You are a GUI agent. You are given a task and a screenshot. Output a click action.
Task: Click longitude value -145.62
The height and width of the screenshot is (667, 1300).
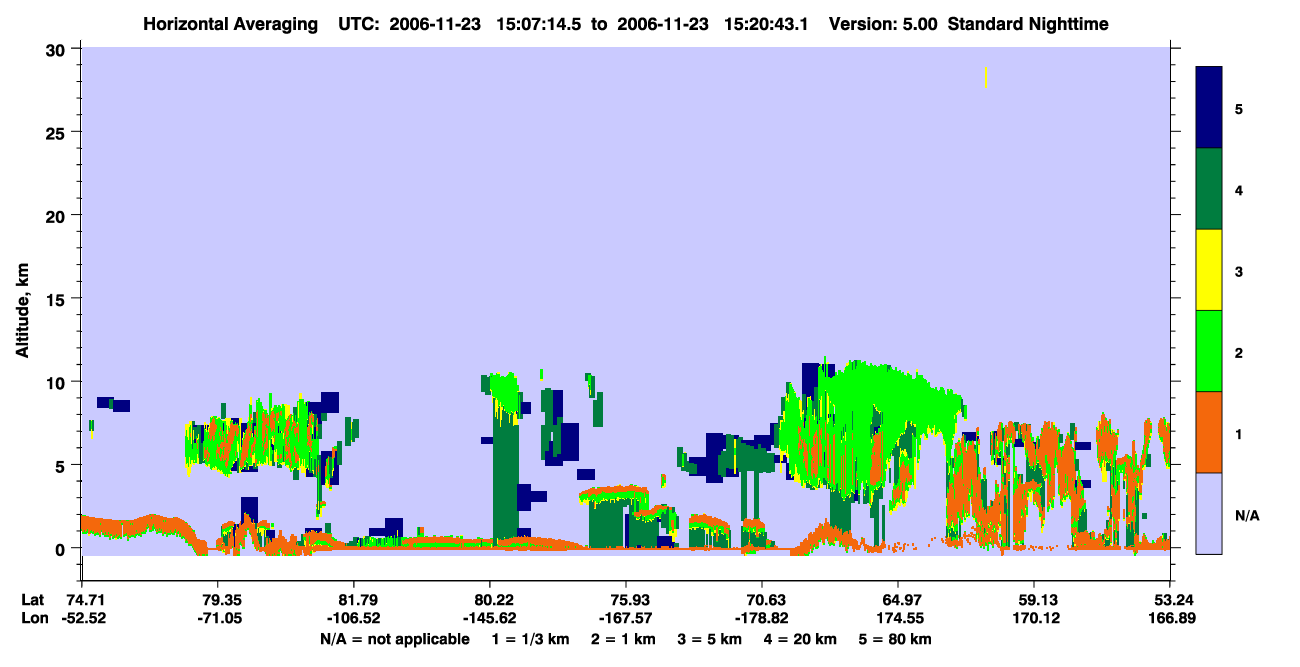pos(490,618)
